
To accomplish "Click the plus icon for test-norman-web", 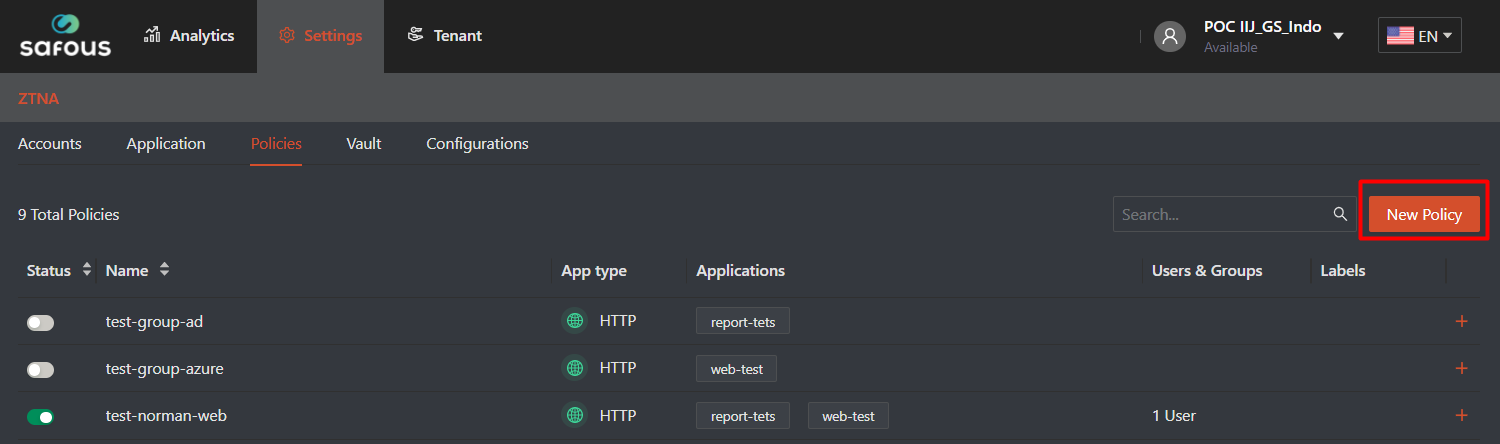I will pyautogui.click(x=1461, y=415).
